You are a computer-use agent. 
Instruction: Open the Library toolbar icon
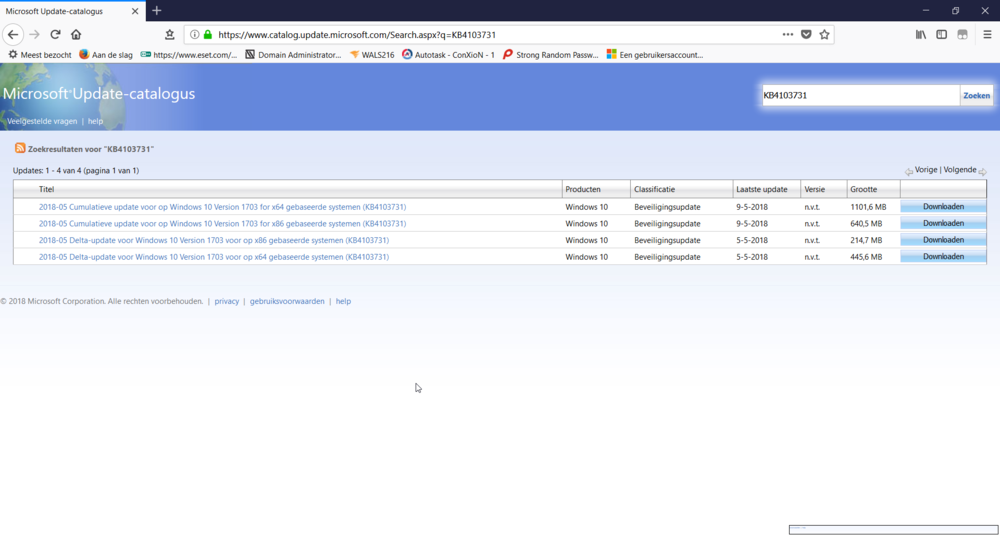pos(921,34)
